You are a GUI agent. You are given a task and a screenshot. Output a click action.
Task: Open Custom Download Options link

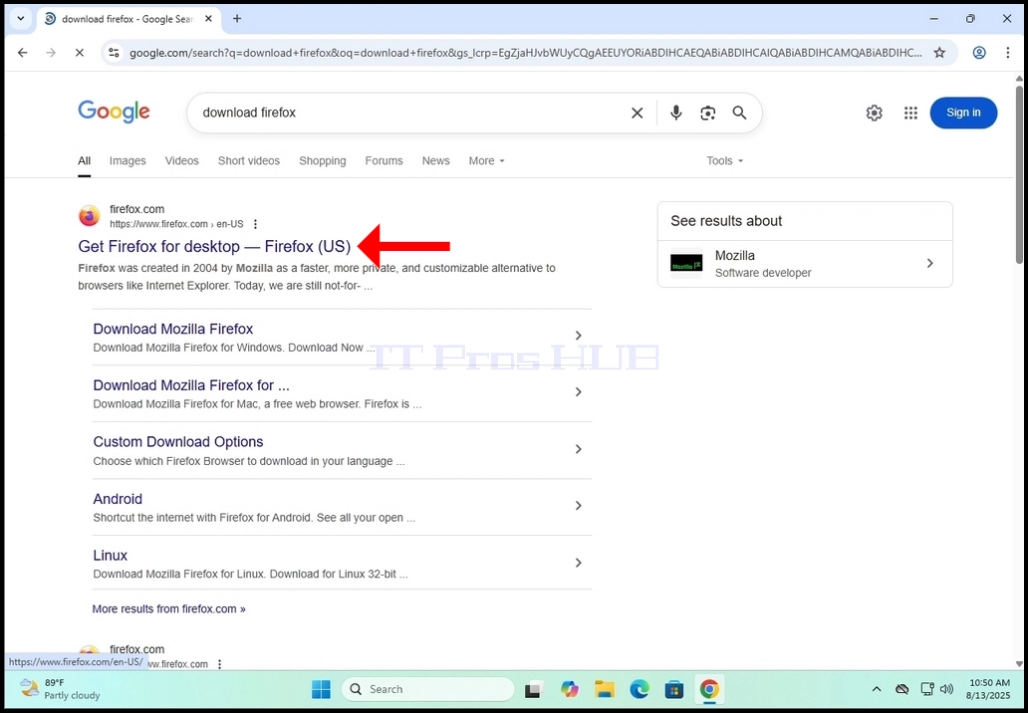tap(178, 442)
